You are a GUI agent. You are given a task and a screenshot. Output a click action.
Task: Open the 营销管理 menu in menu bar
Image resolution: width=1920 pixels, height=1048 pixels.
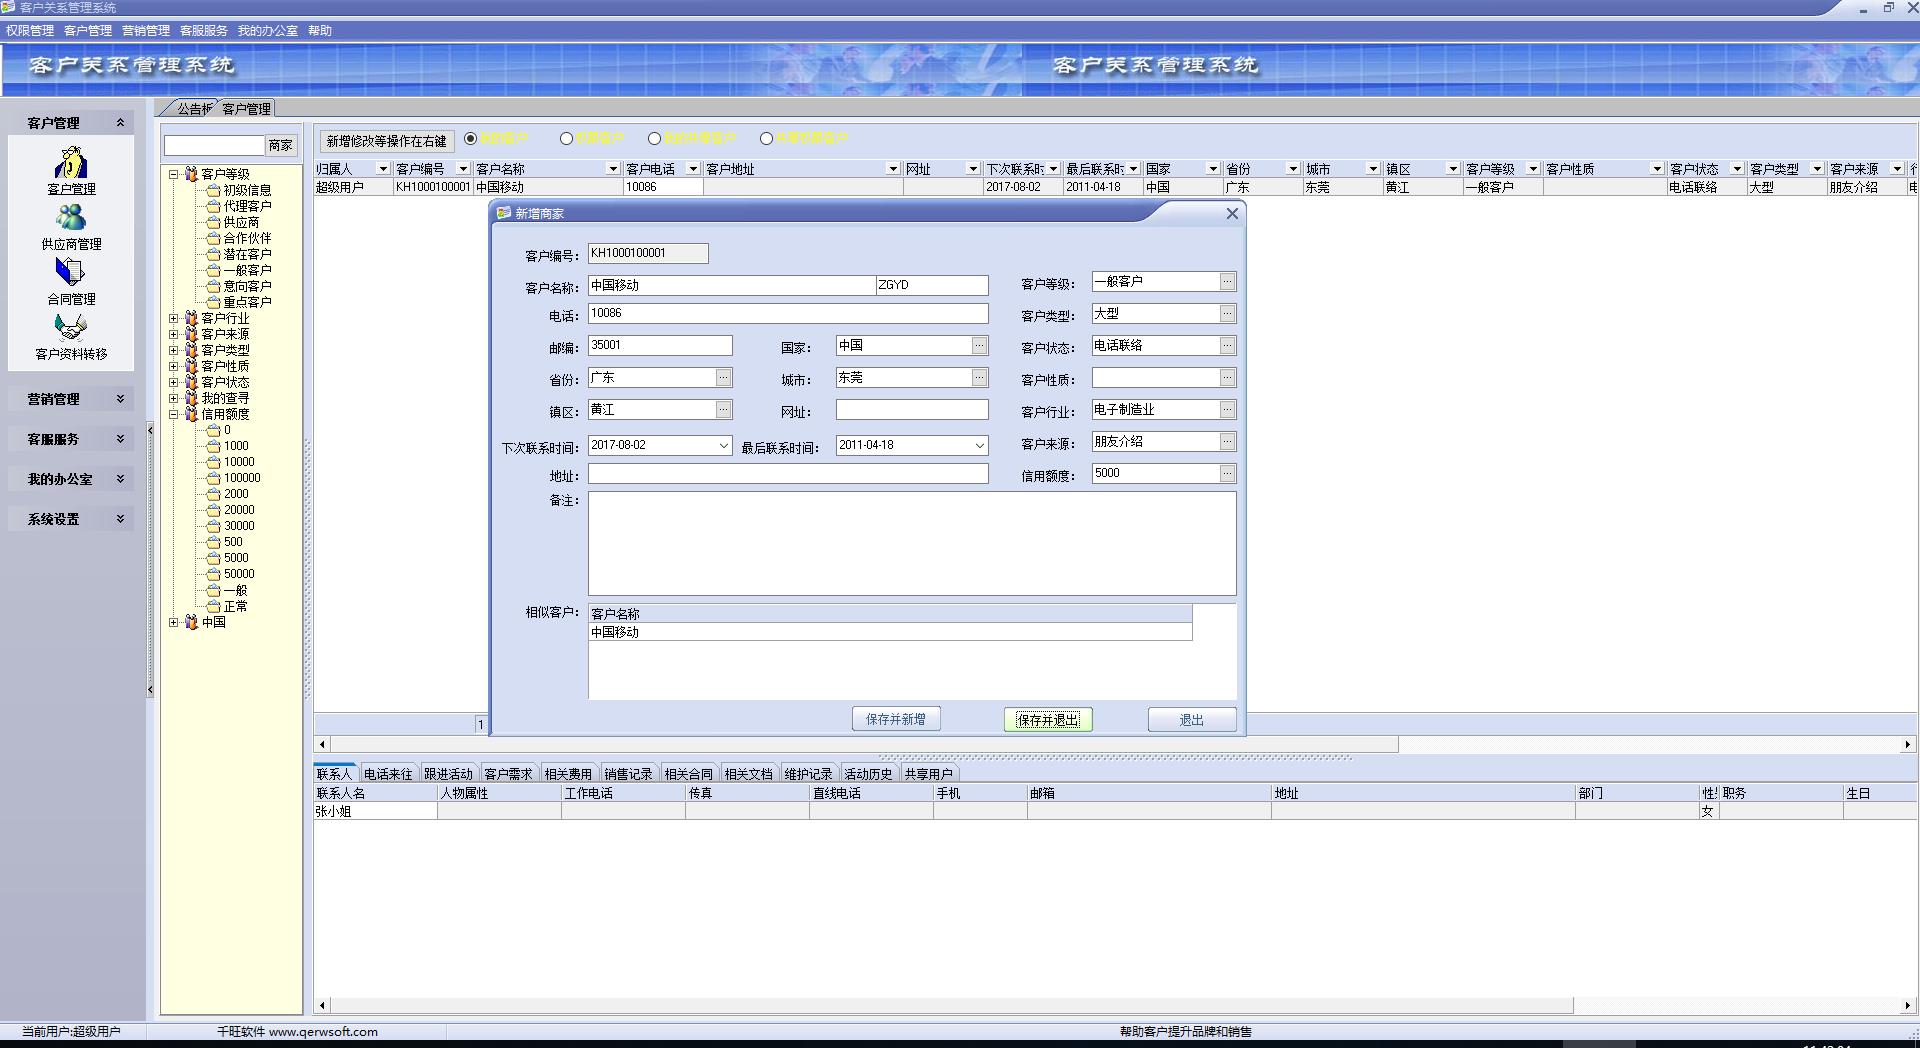(x=146, y=31)
